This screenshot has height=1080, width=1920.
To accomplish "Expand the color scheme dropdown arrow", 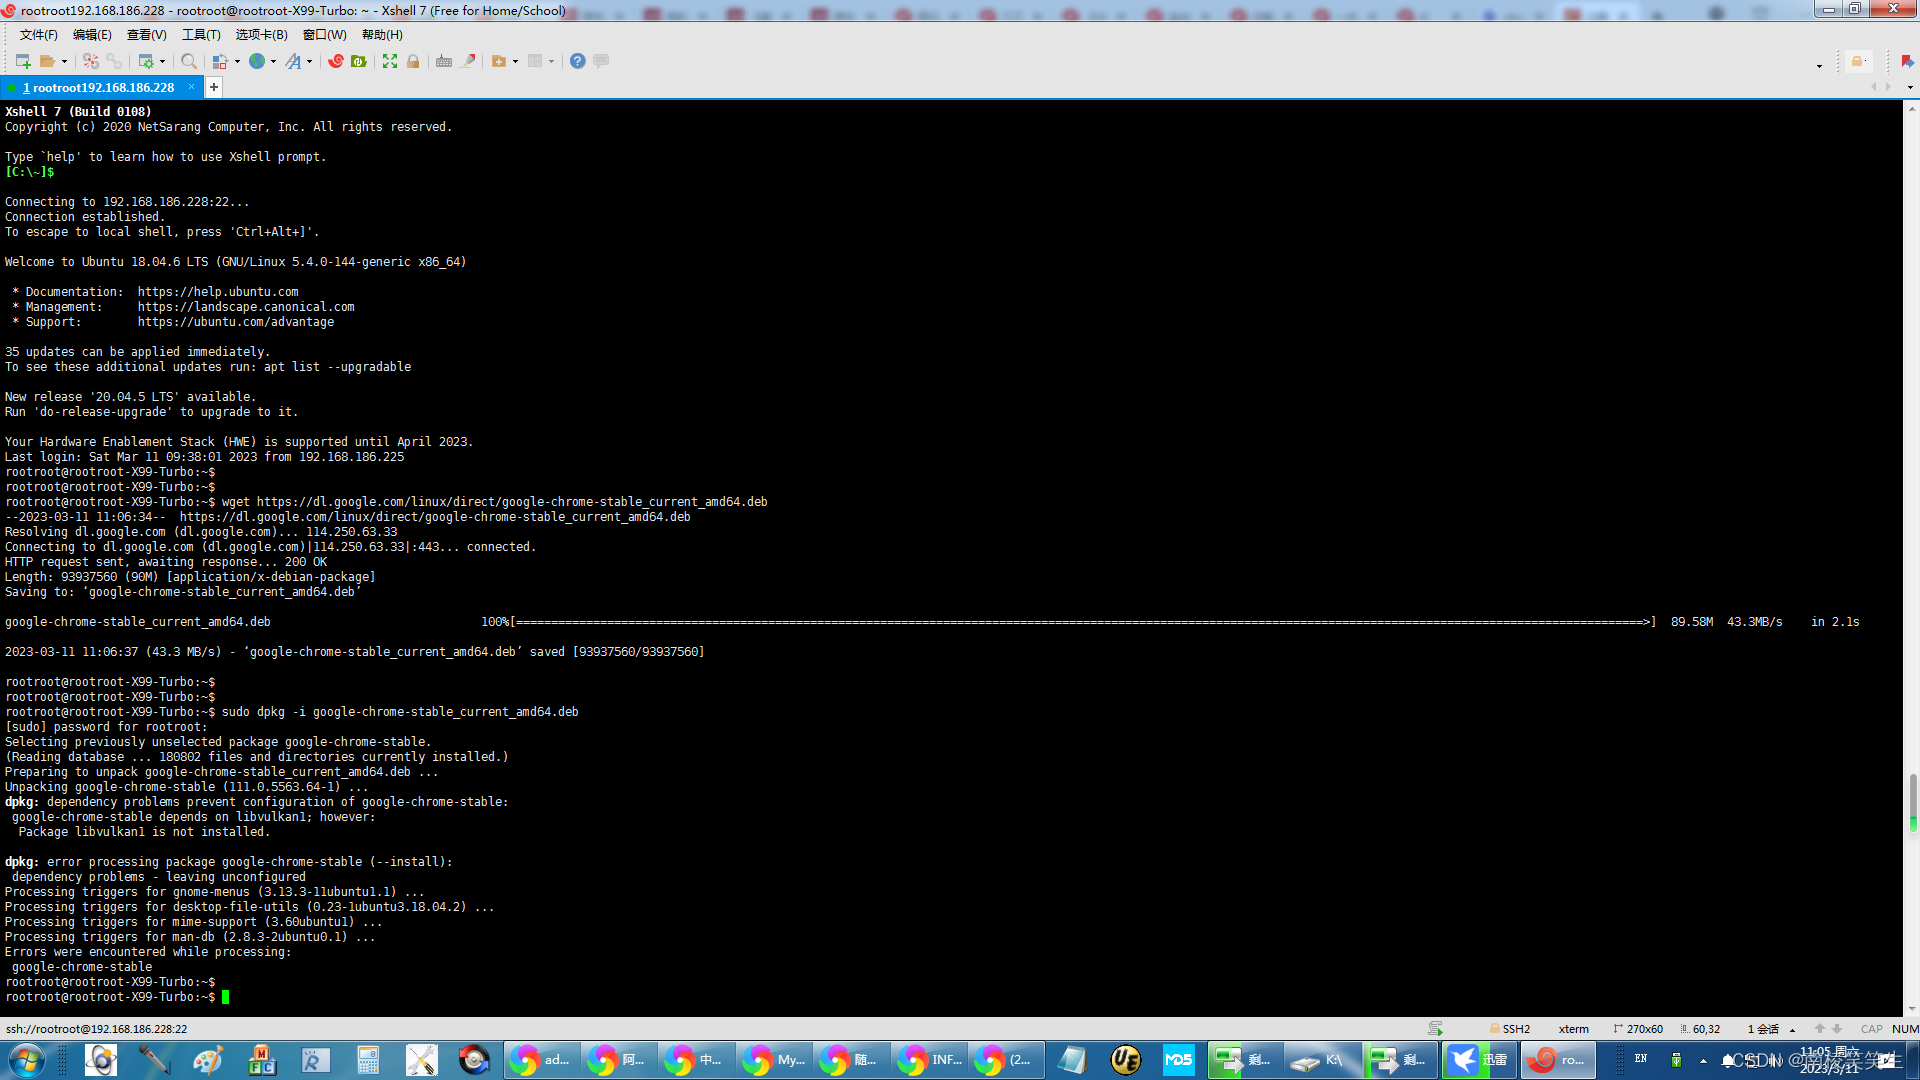I will pos(237,61).
